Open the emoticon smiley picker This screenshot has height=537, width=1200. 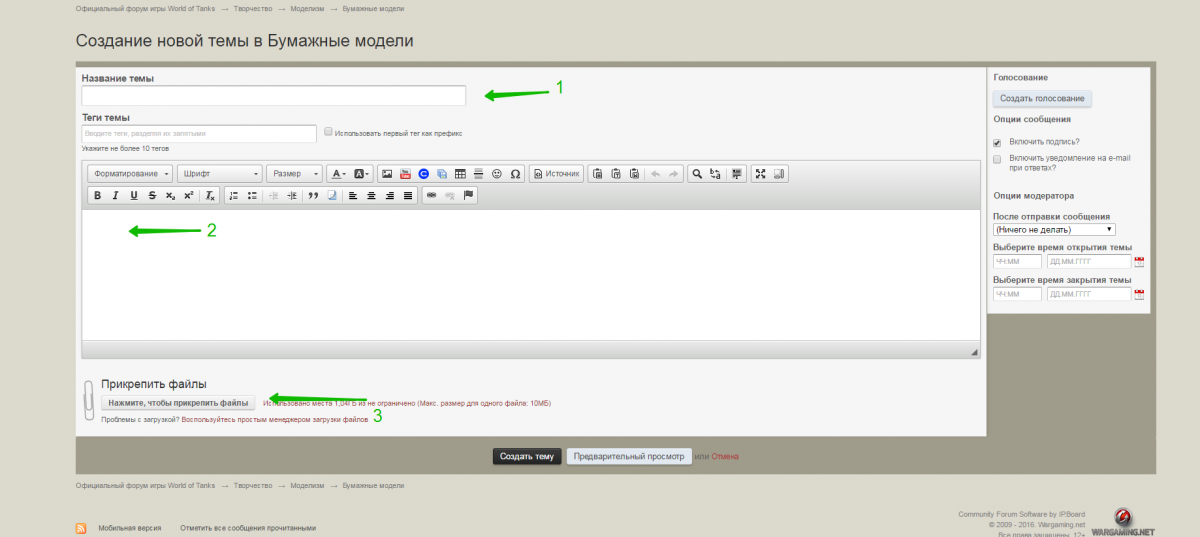click(x=497, y=173)
